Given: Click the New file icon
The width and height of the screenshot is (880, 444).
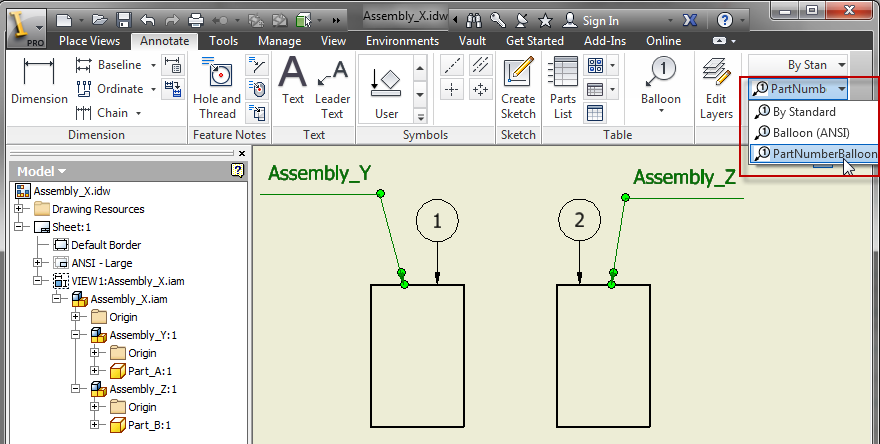Looking at the screenshot, I should 65,21.
